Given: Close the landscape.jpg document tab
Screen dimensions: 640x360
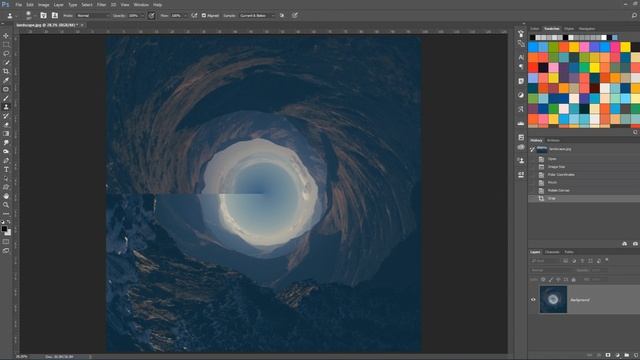Looking at the screenshot, I should tap(82, 25).
